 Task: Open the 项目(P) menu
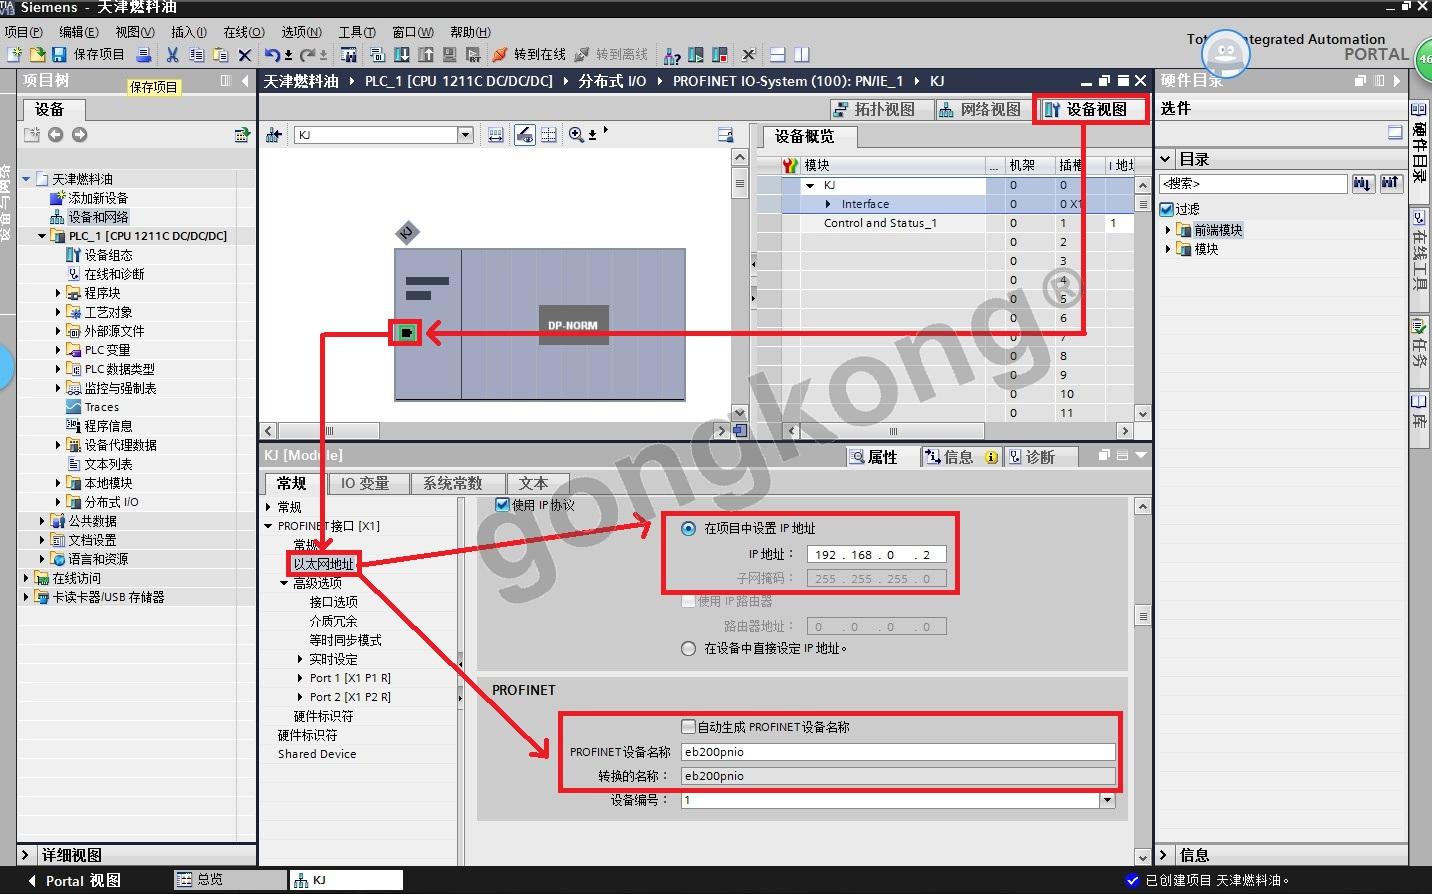pyautogui.click(x=24, y=32)
